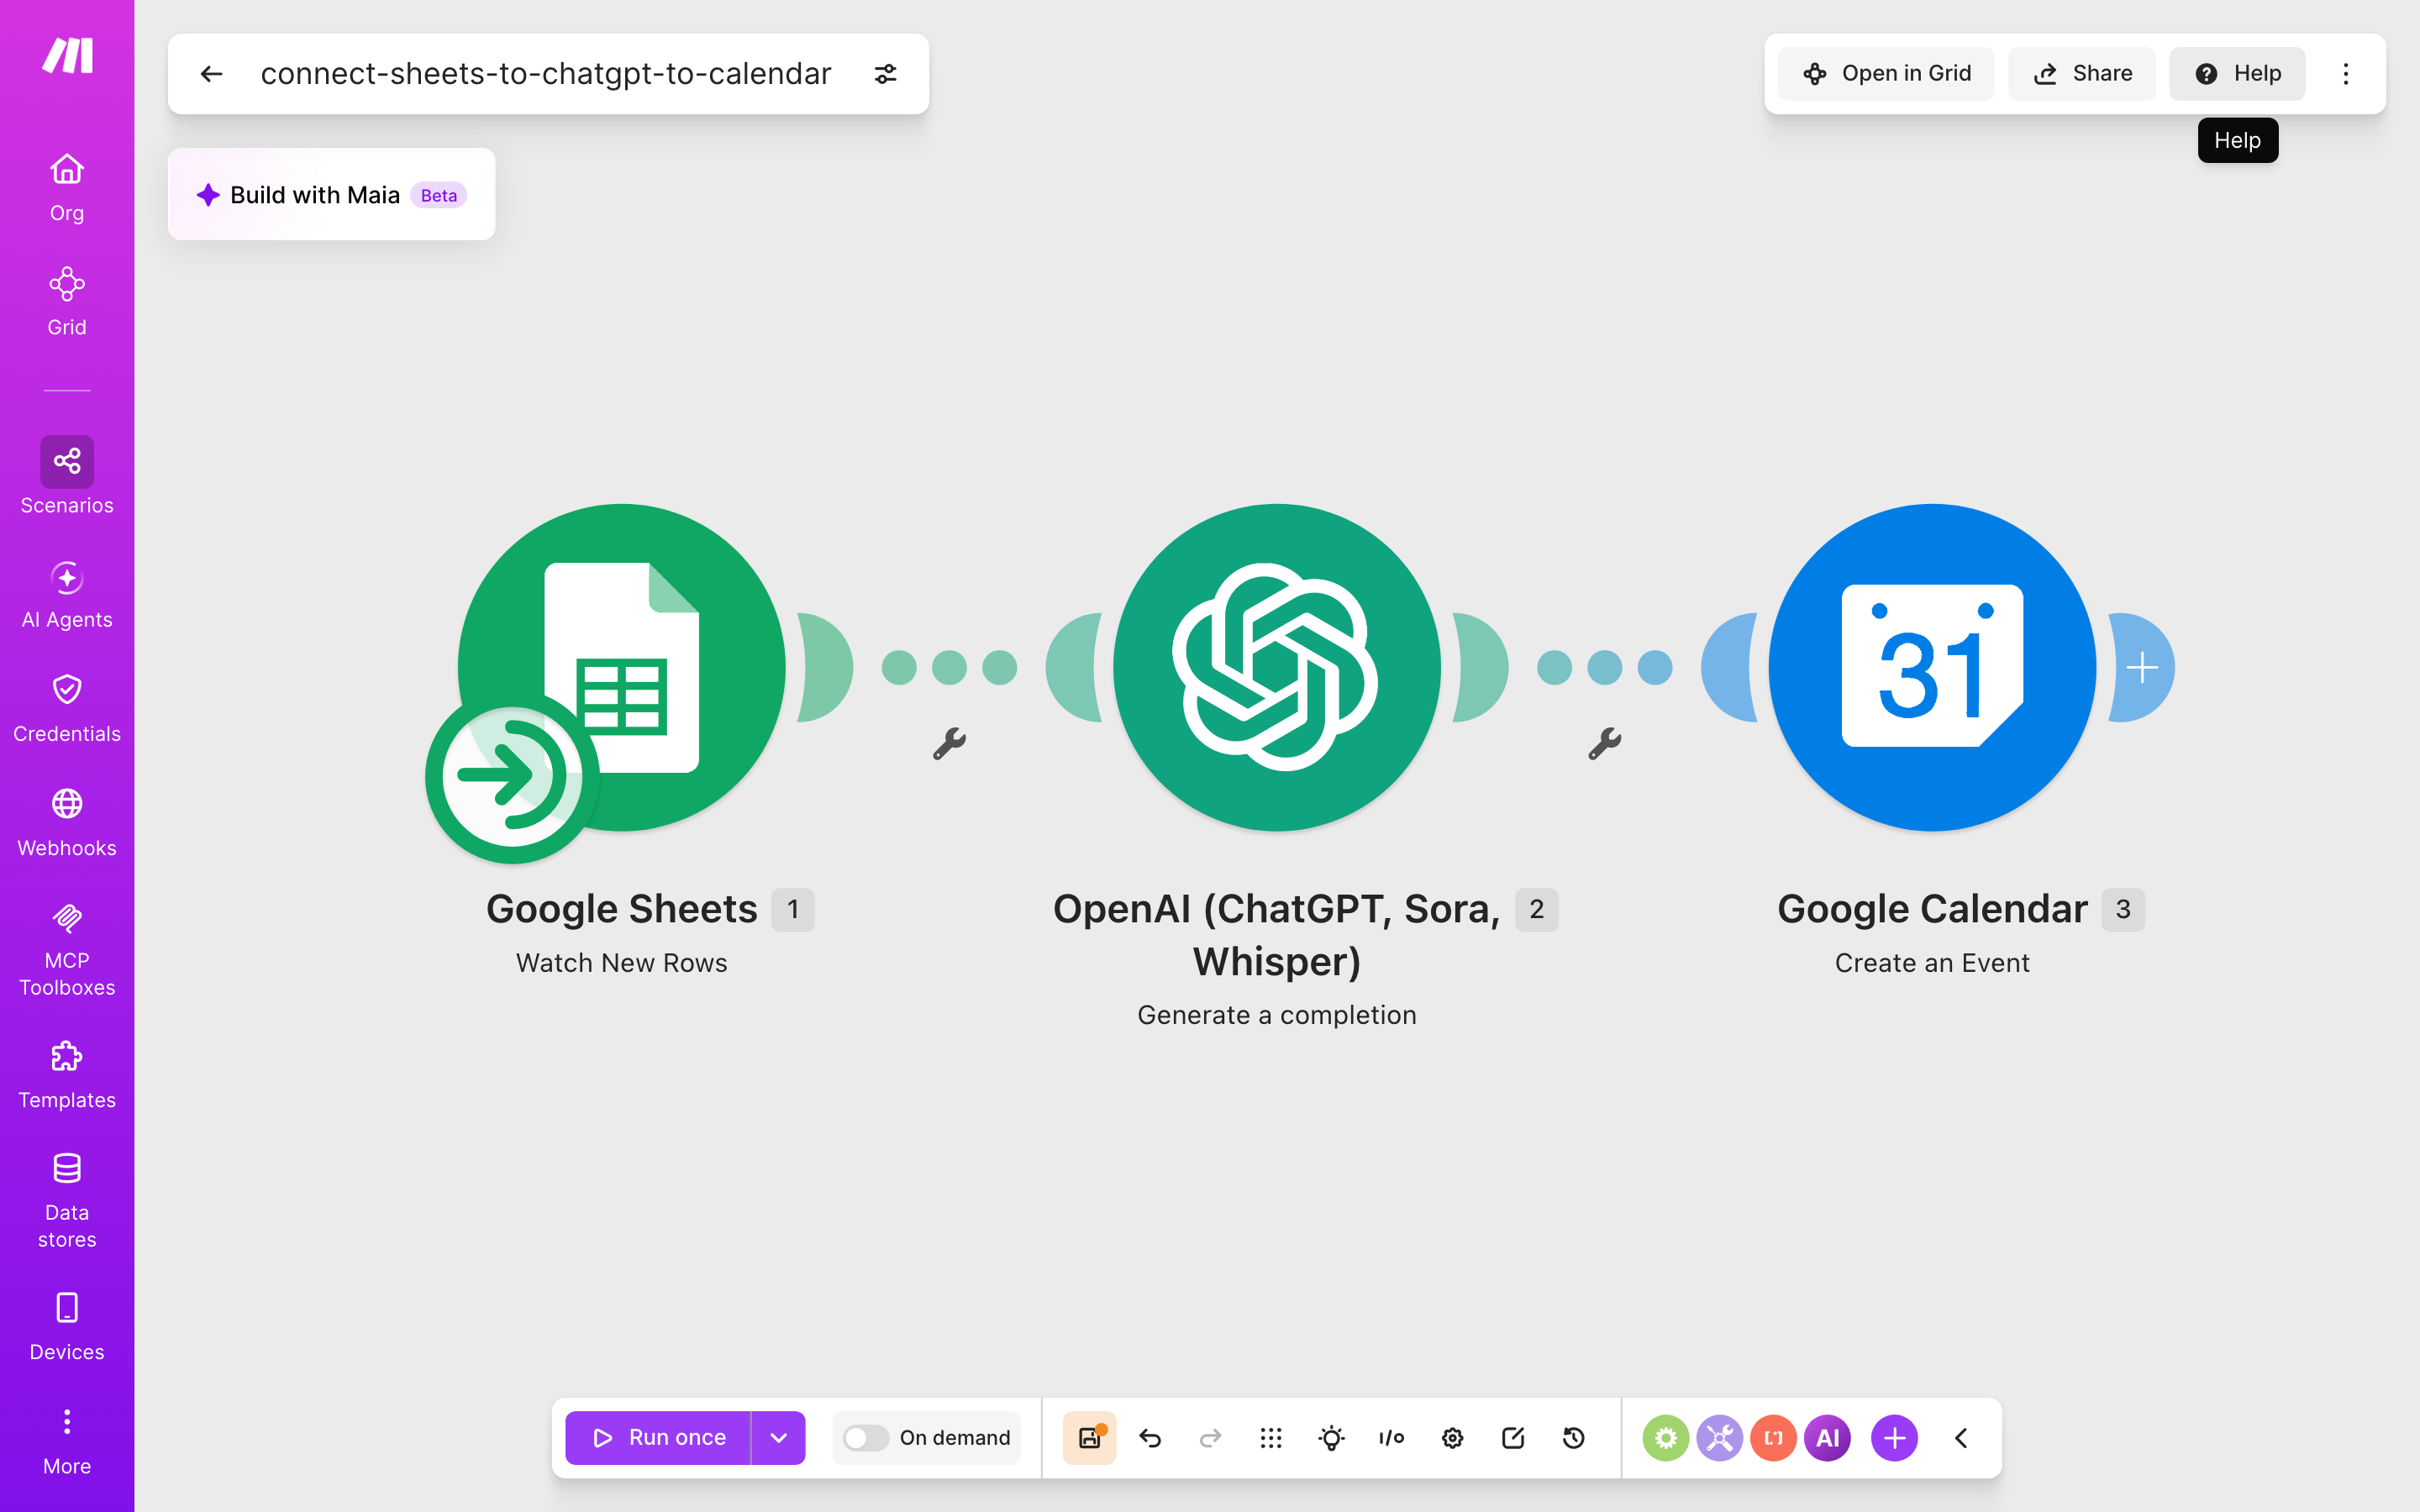Open the Google Calendar Create an Event module
This screenshot has width=2420, height=1512.
click(1932, 668)
